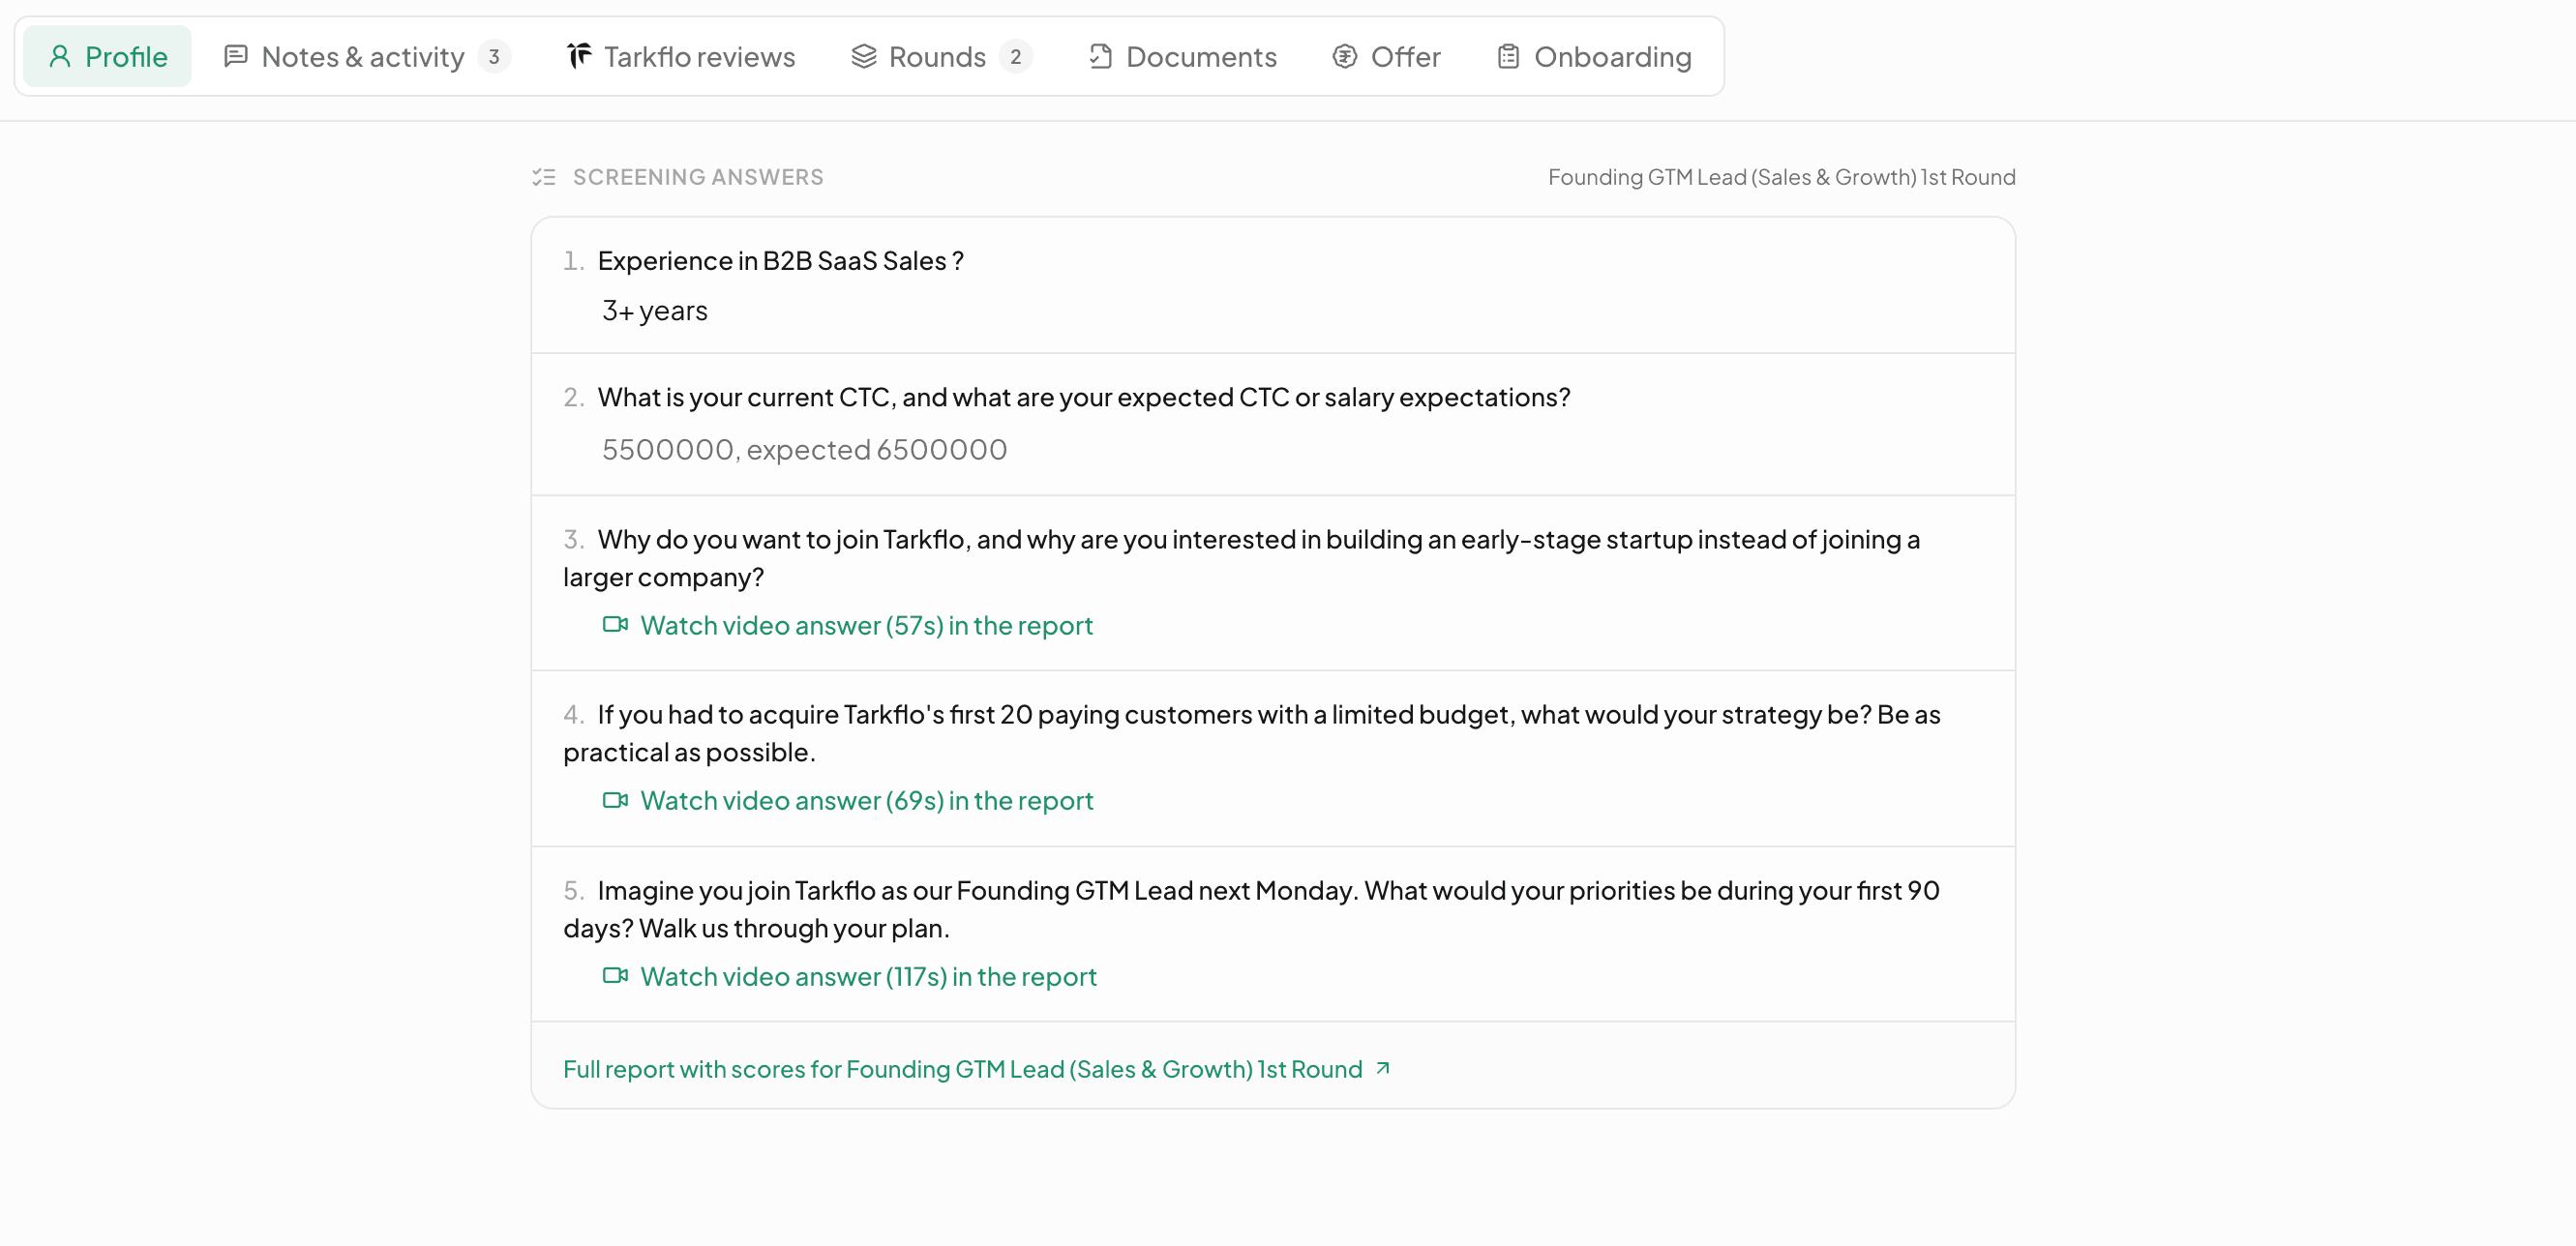This screenshot has height=1246, width=2576.
Task: Switch to Notes & activity tab
Action: 367,56
